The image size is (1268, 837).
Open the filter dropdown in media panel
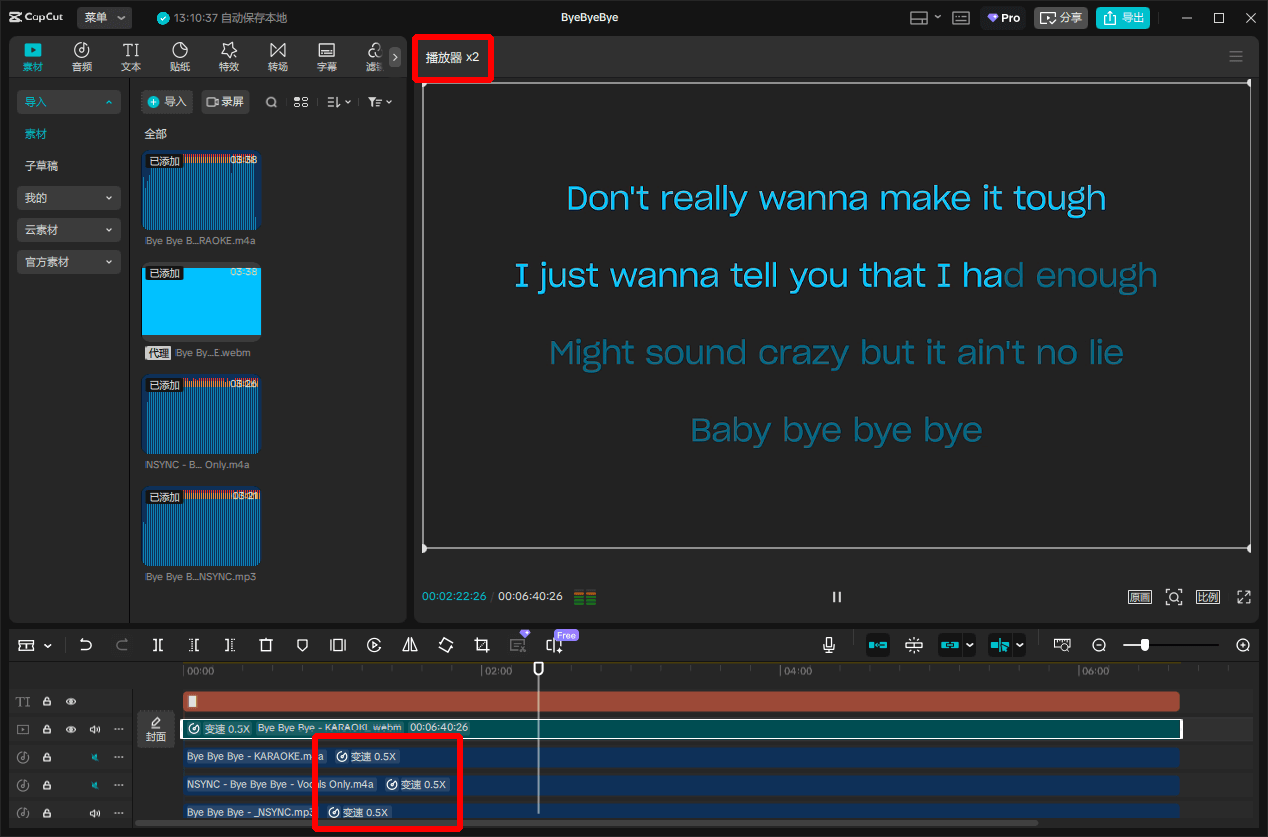coord(380,102)
